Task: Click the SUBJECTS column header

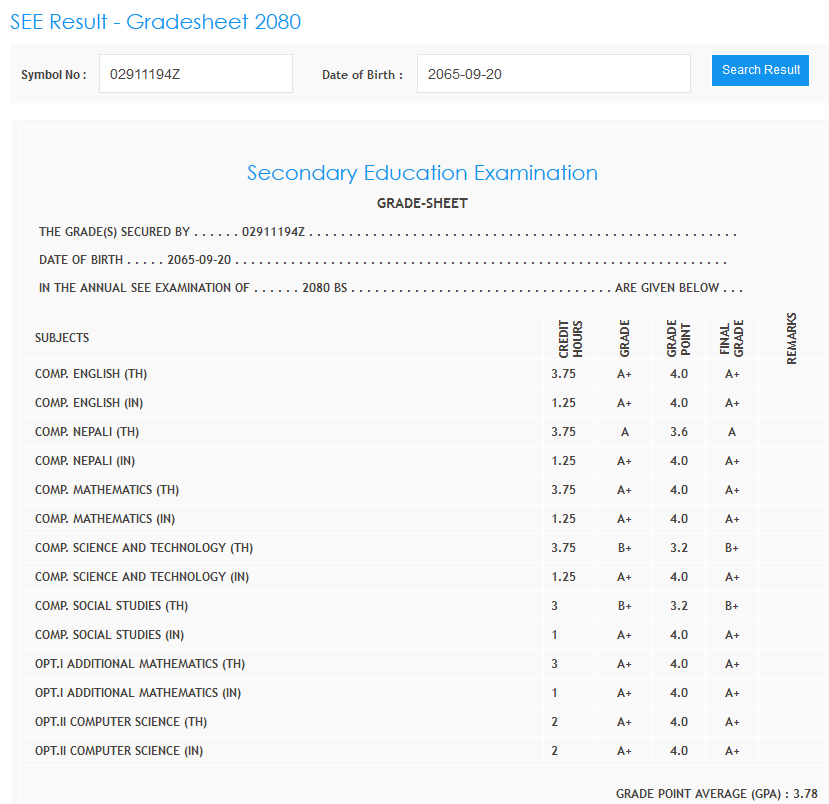Action: click(62, 338)
